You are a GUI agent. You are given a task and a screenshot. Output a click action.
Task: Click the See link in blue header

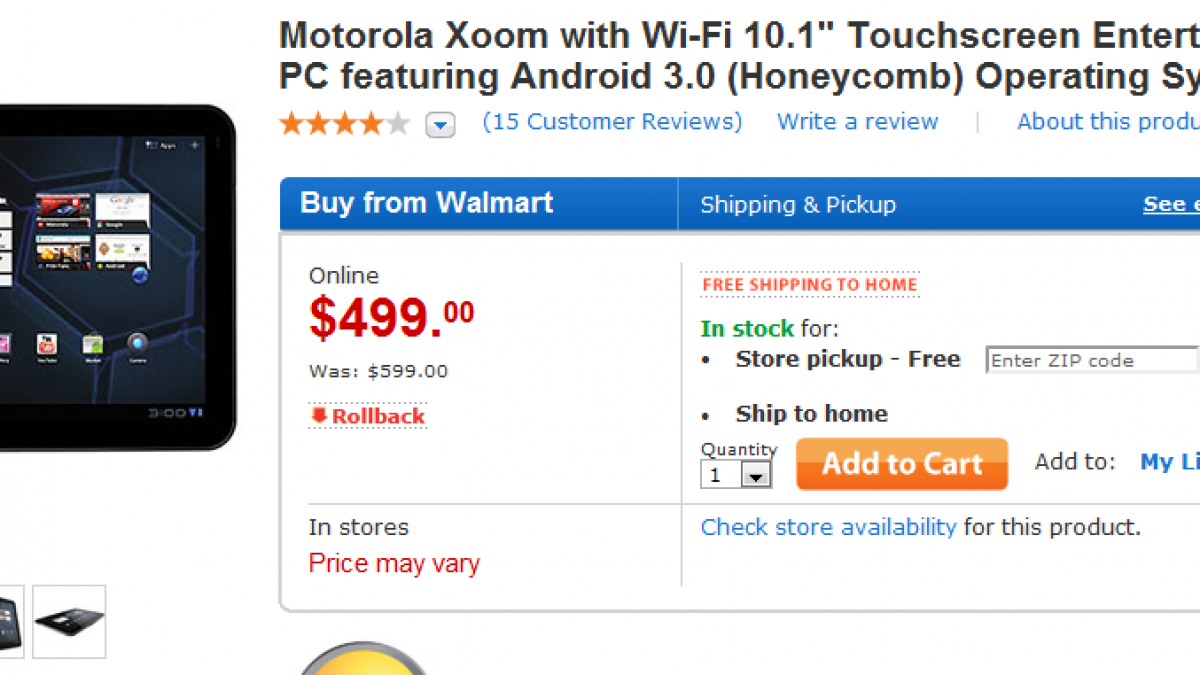[x=1170, y=204]
